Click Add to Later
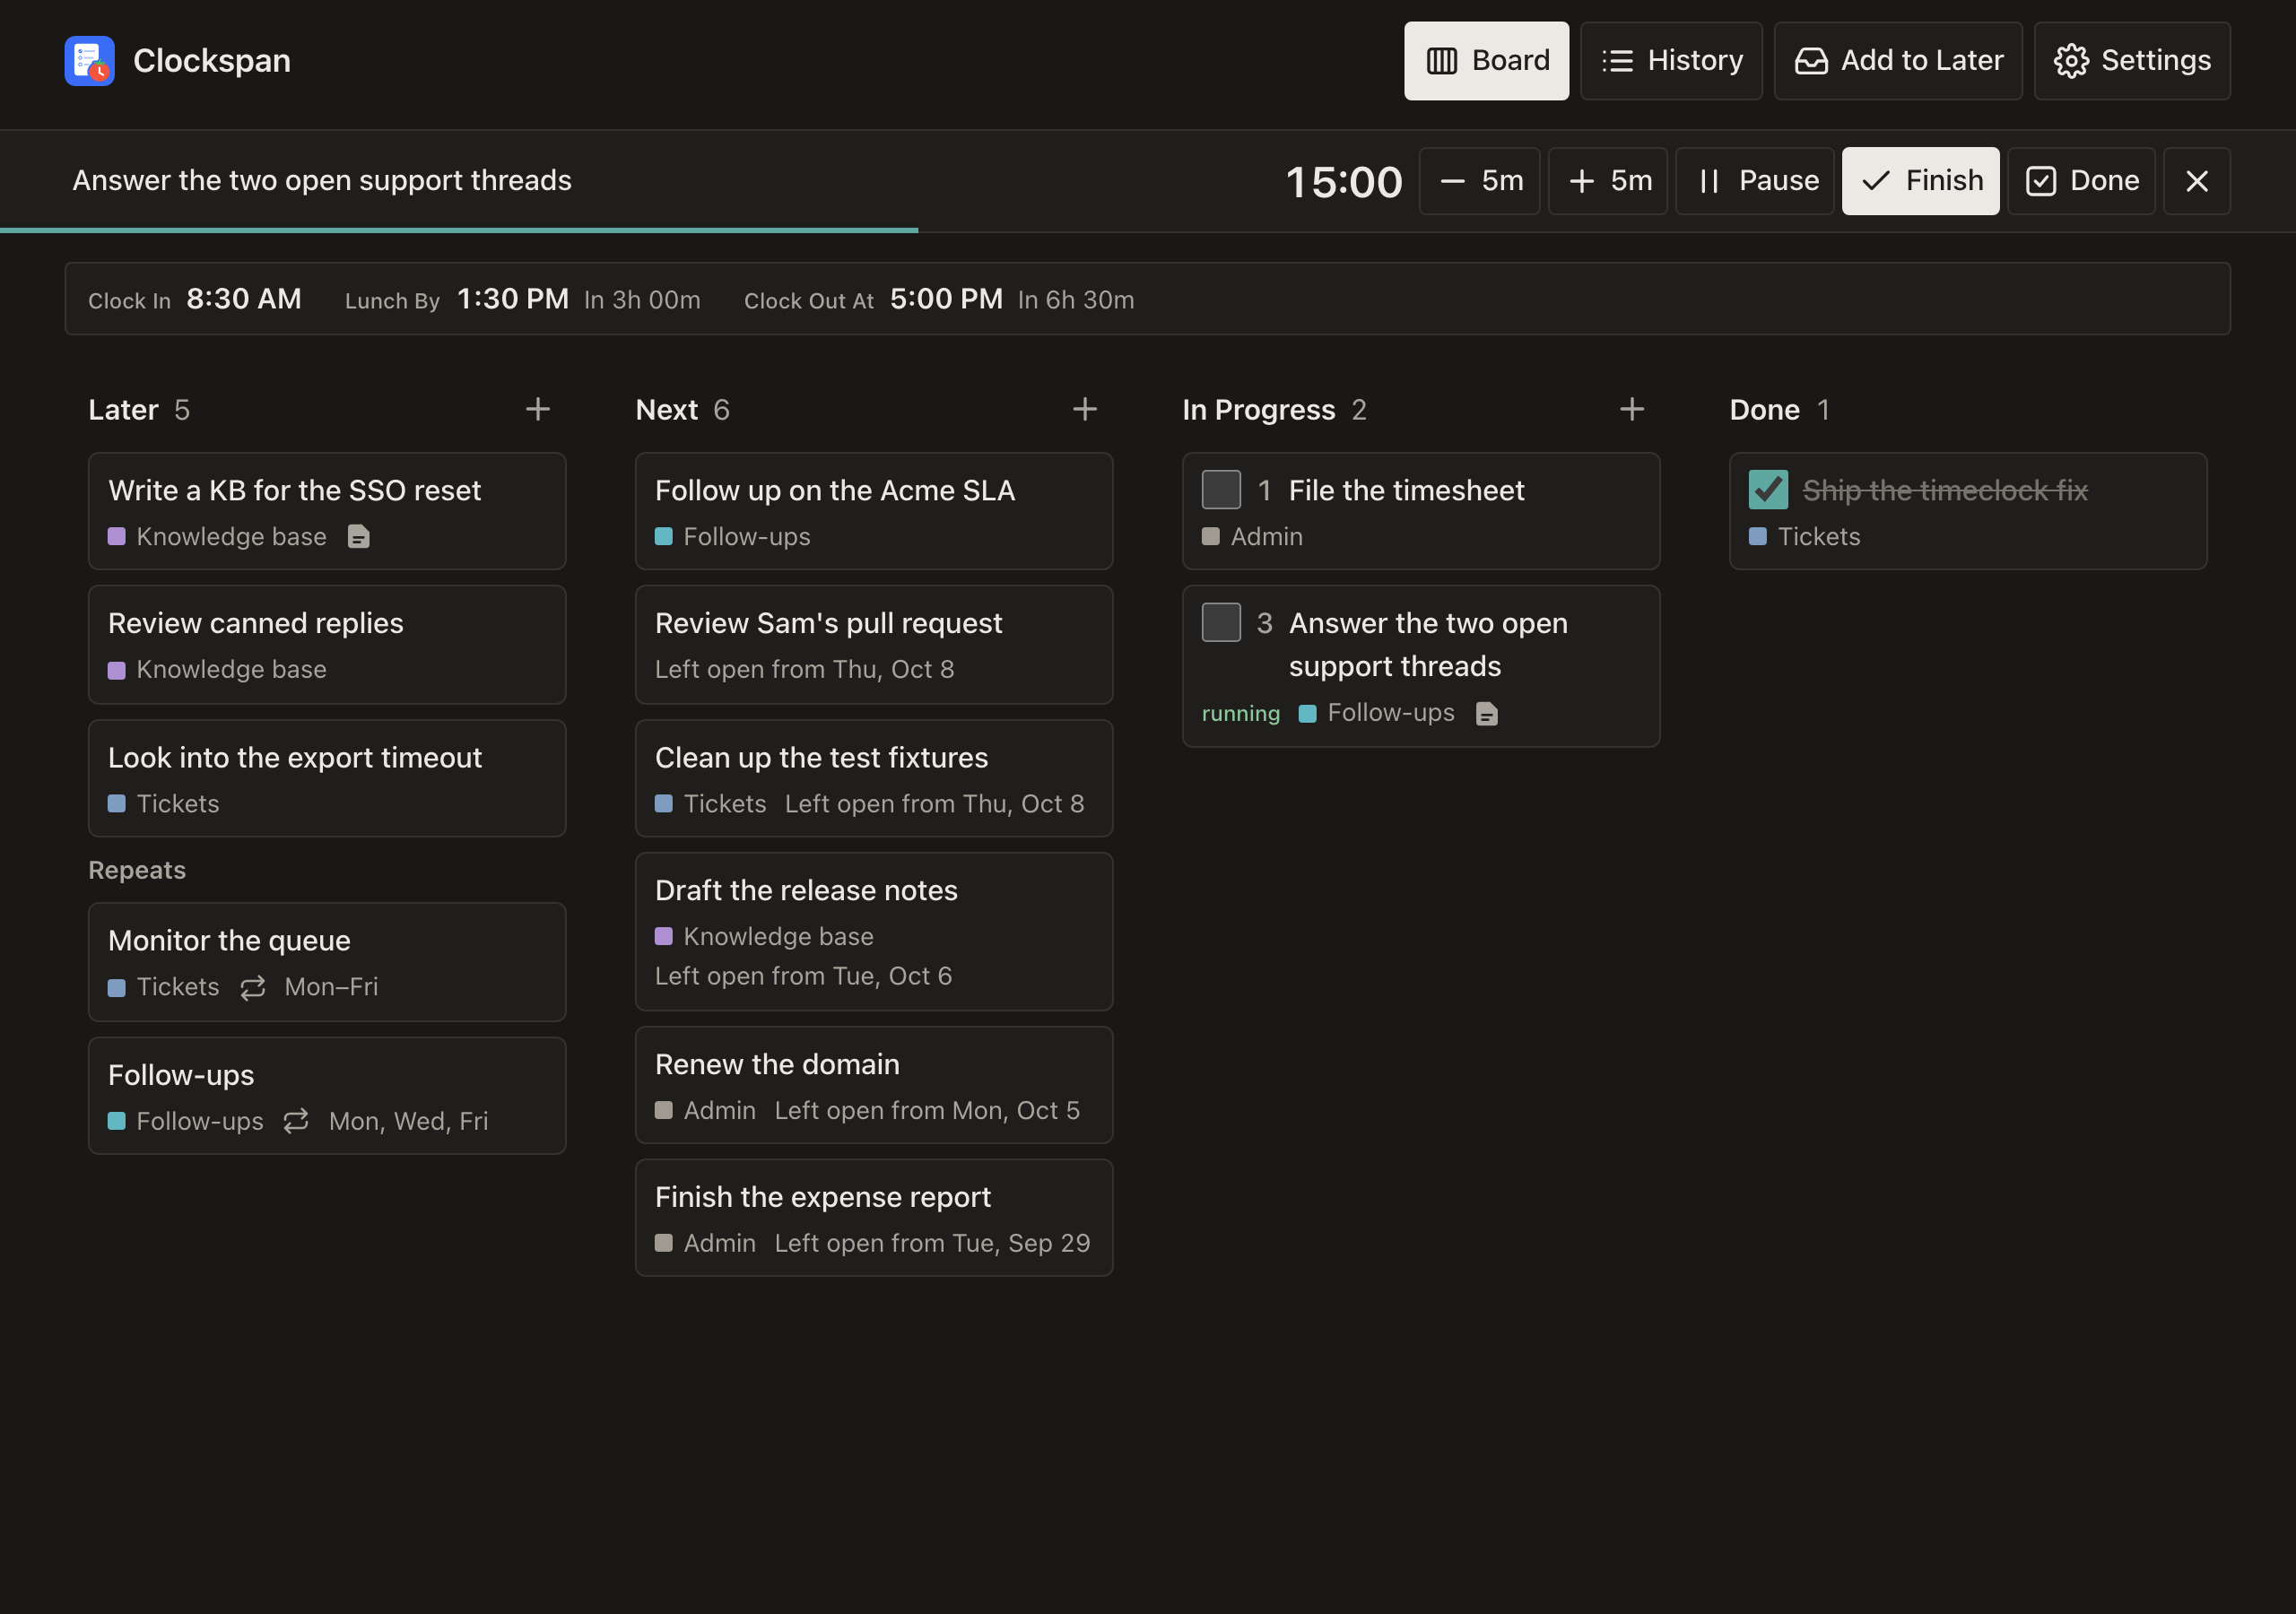This screenshot has height=1614, width=2296. pos(1898,61)
